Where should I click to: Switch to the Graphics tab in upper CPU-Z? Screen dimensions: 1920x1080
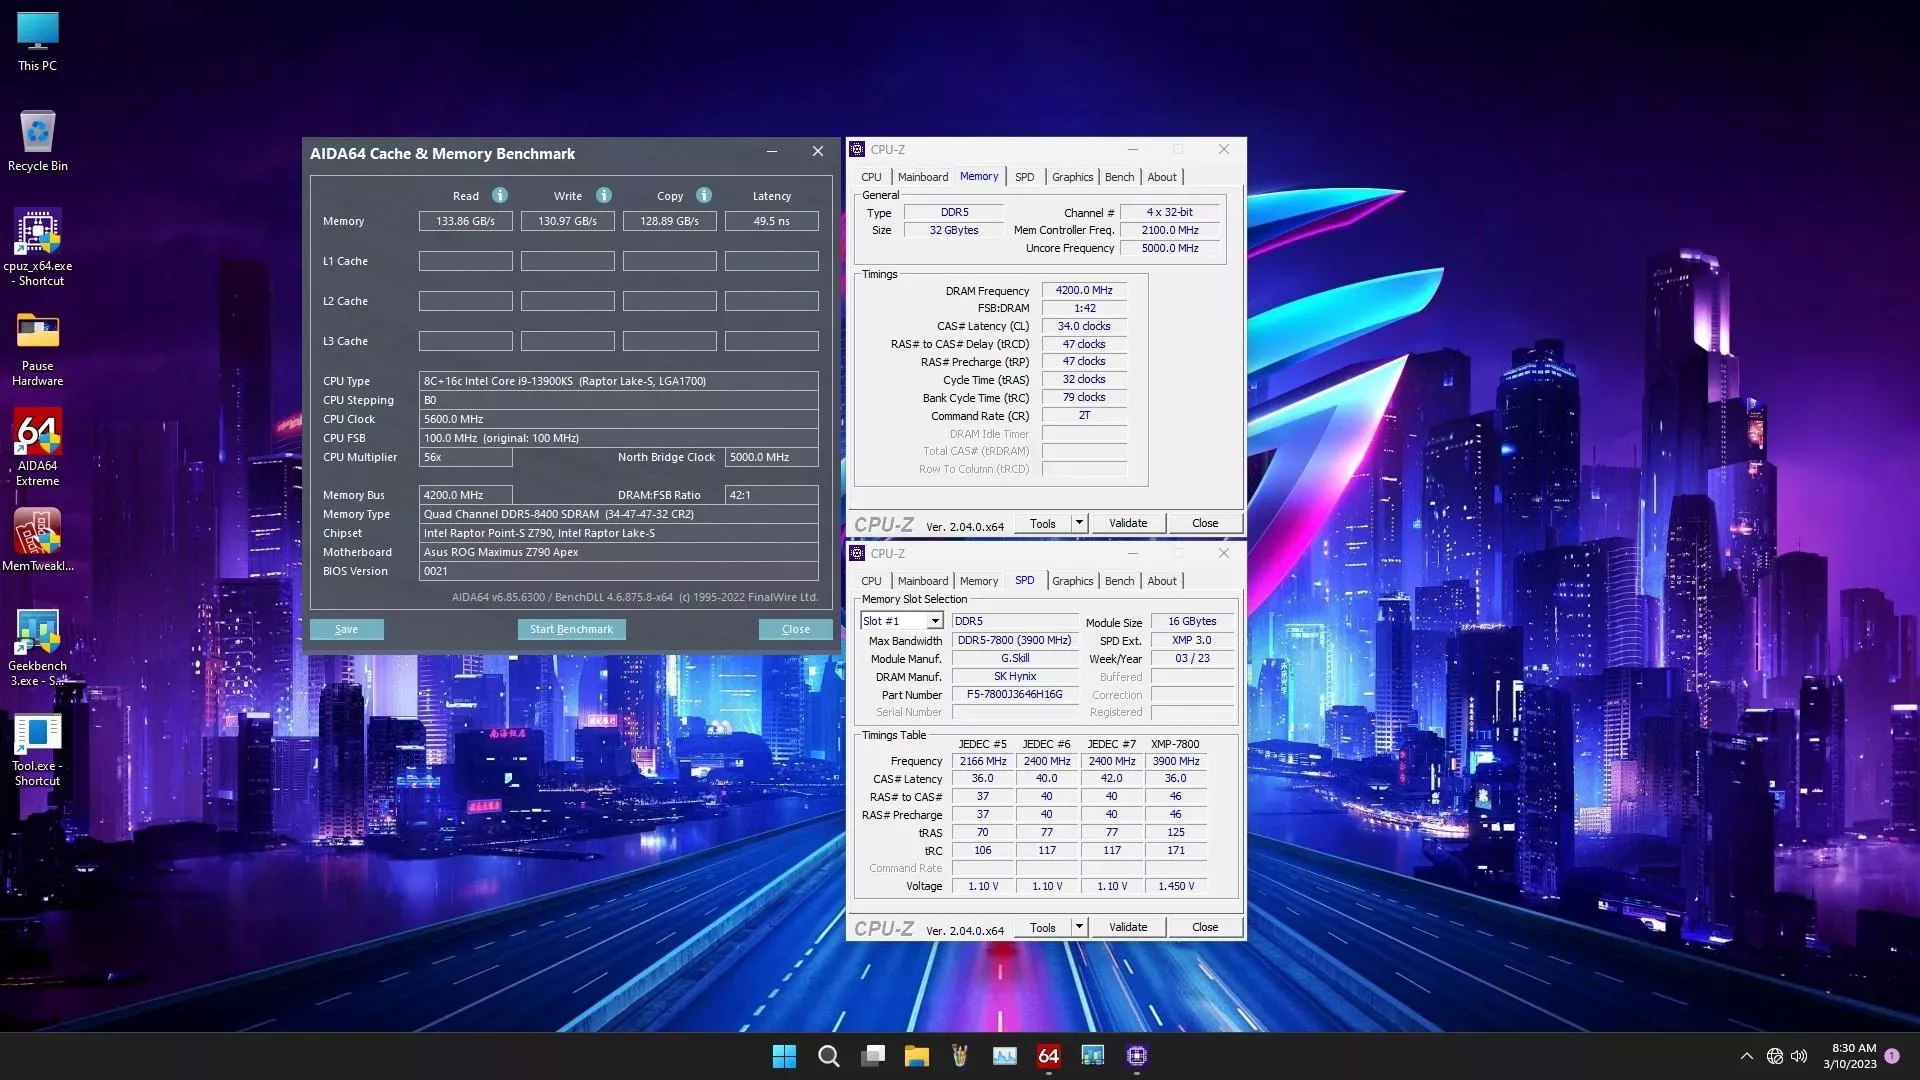[1072, 177]
